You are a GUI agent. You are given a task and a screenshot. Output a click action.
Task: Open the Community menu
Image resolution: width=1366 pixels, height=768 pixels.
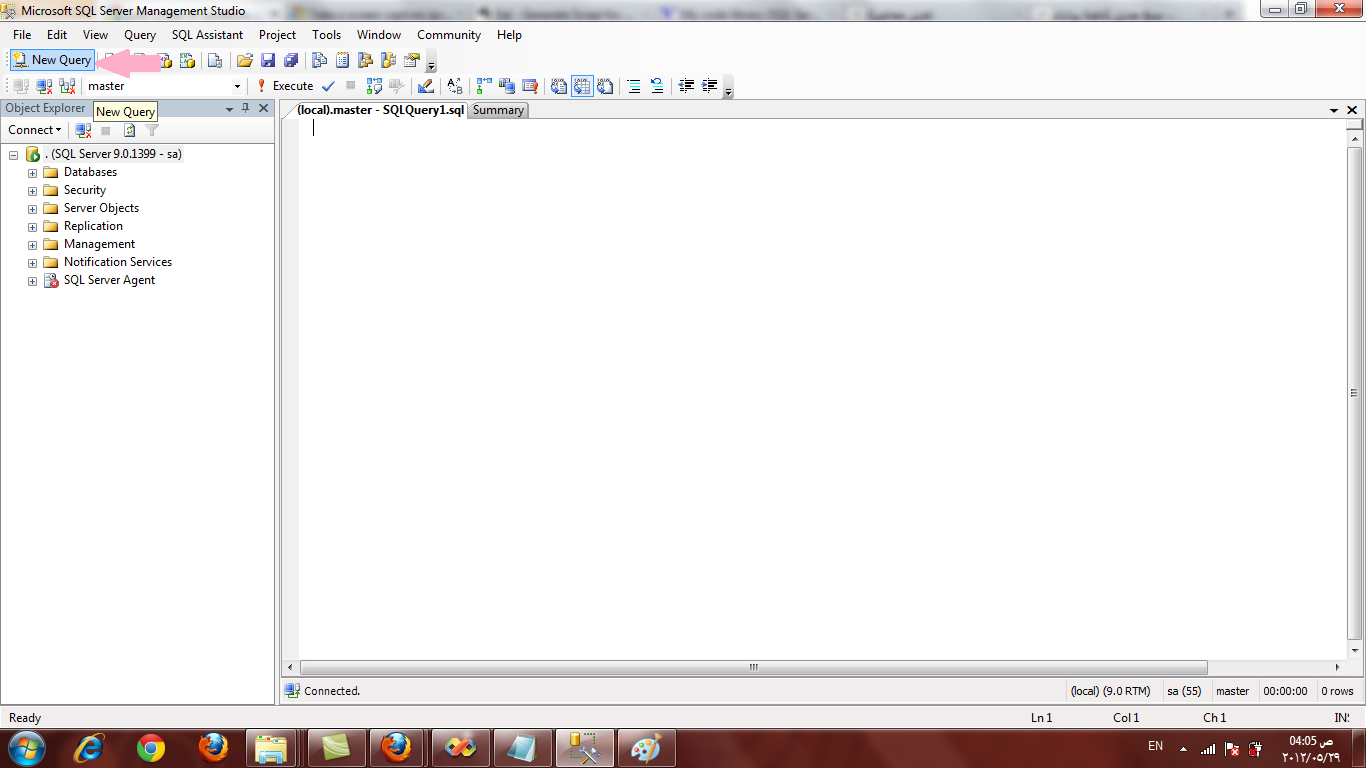point(449,35)
